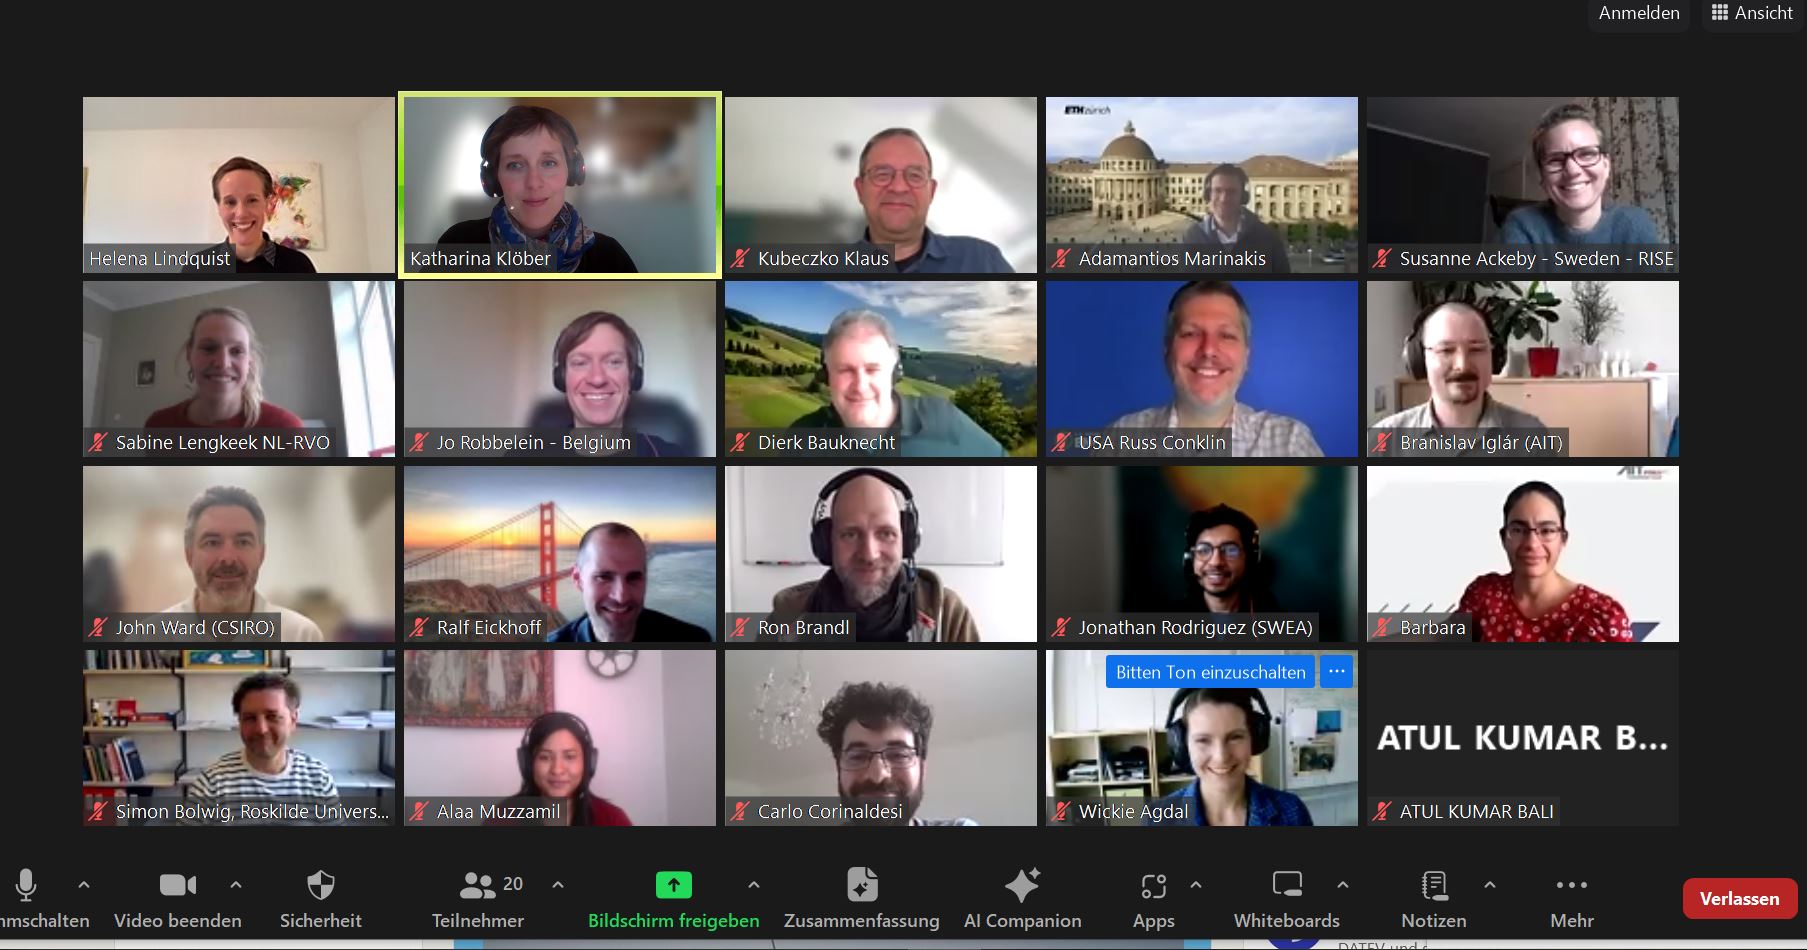Open the Whiteboards tool

(1286, 886)
